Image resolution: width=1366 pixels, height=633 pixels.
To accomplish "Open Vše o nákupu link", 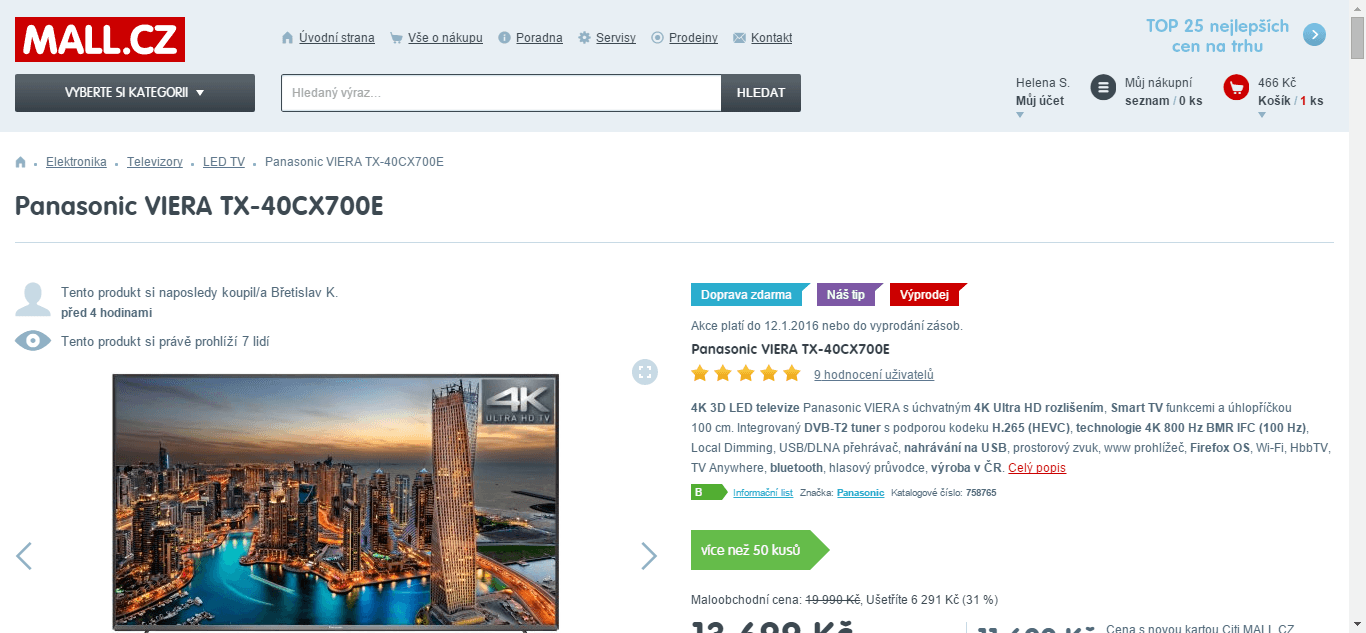I will pyautogui.click(x=445, y=38).
